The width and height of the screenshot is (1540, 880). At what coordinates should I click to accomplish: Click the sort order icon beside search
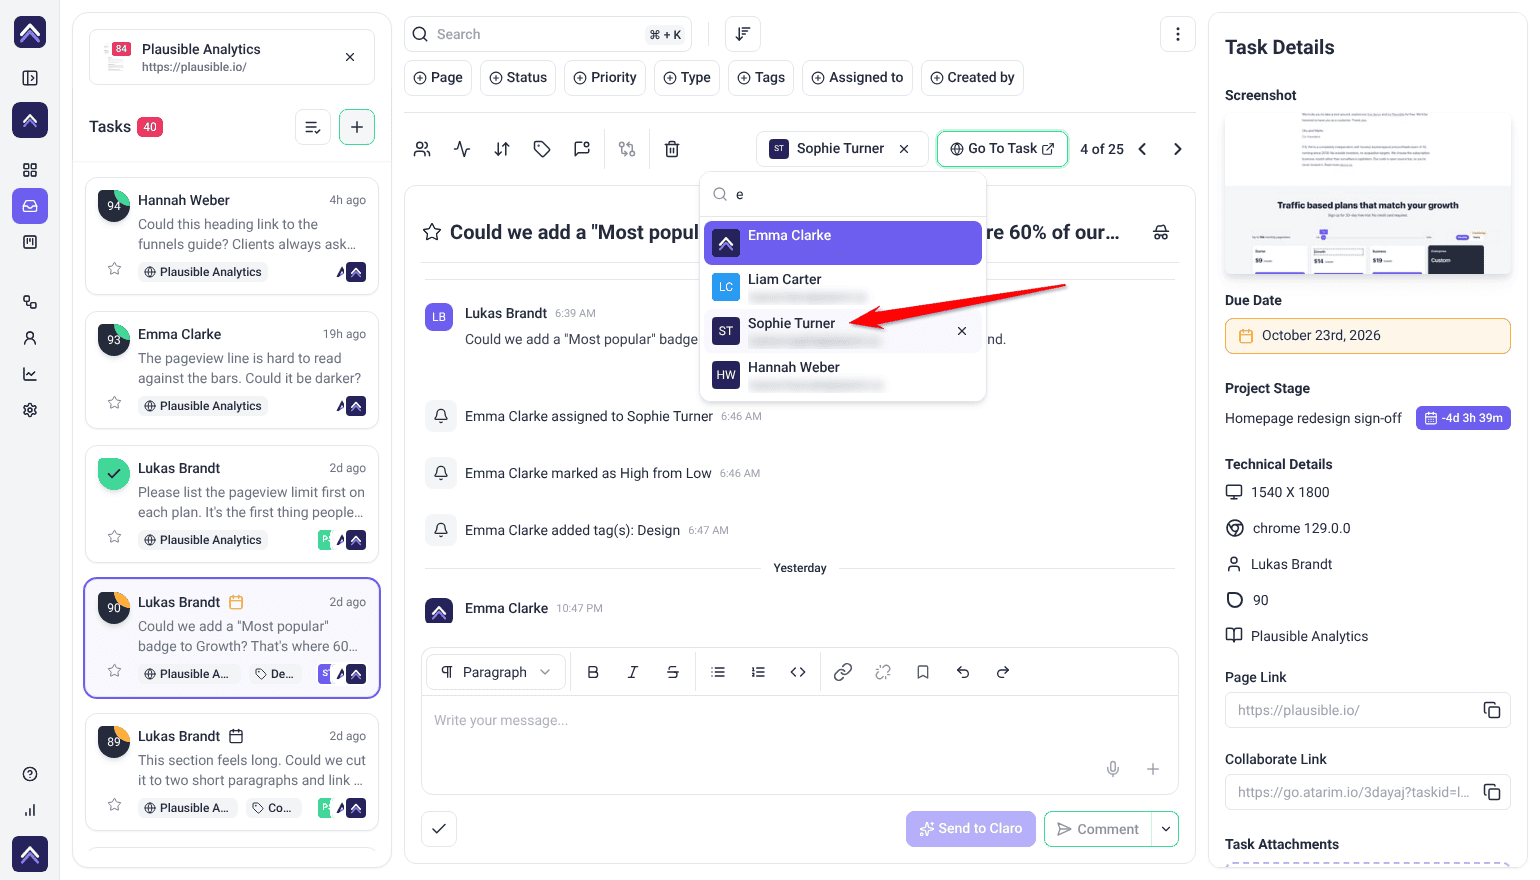tap(743, 34)
